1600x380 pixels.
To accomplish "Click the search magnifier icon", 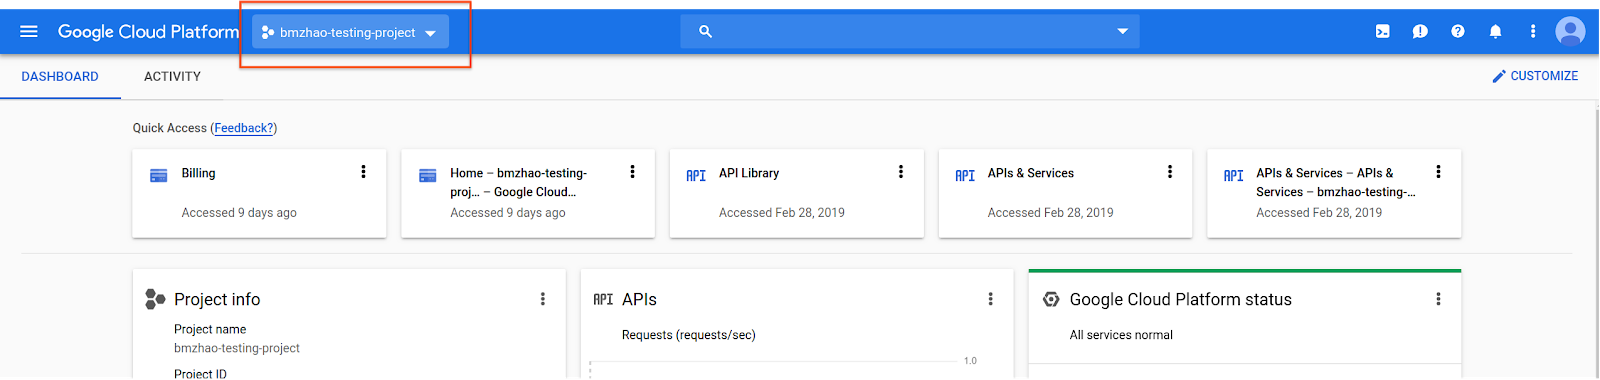I will [x=705, y=32].
